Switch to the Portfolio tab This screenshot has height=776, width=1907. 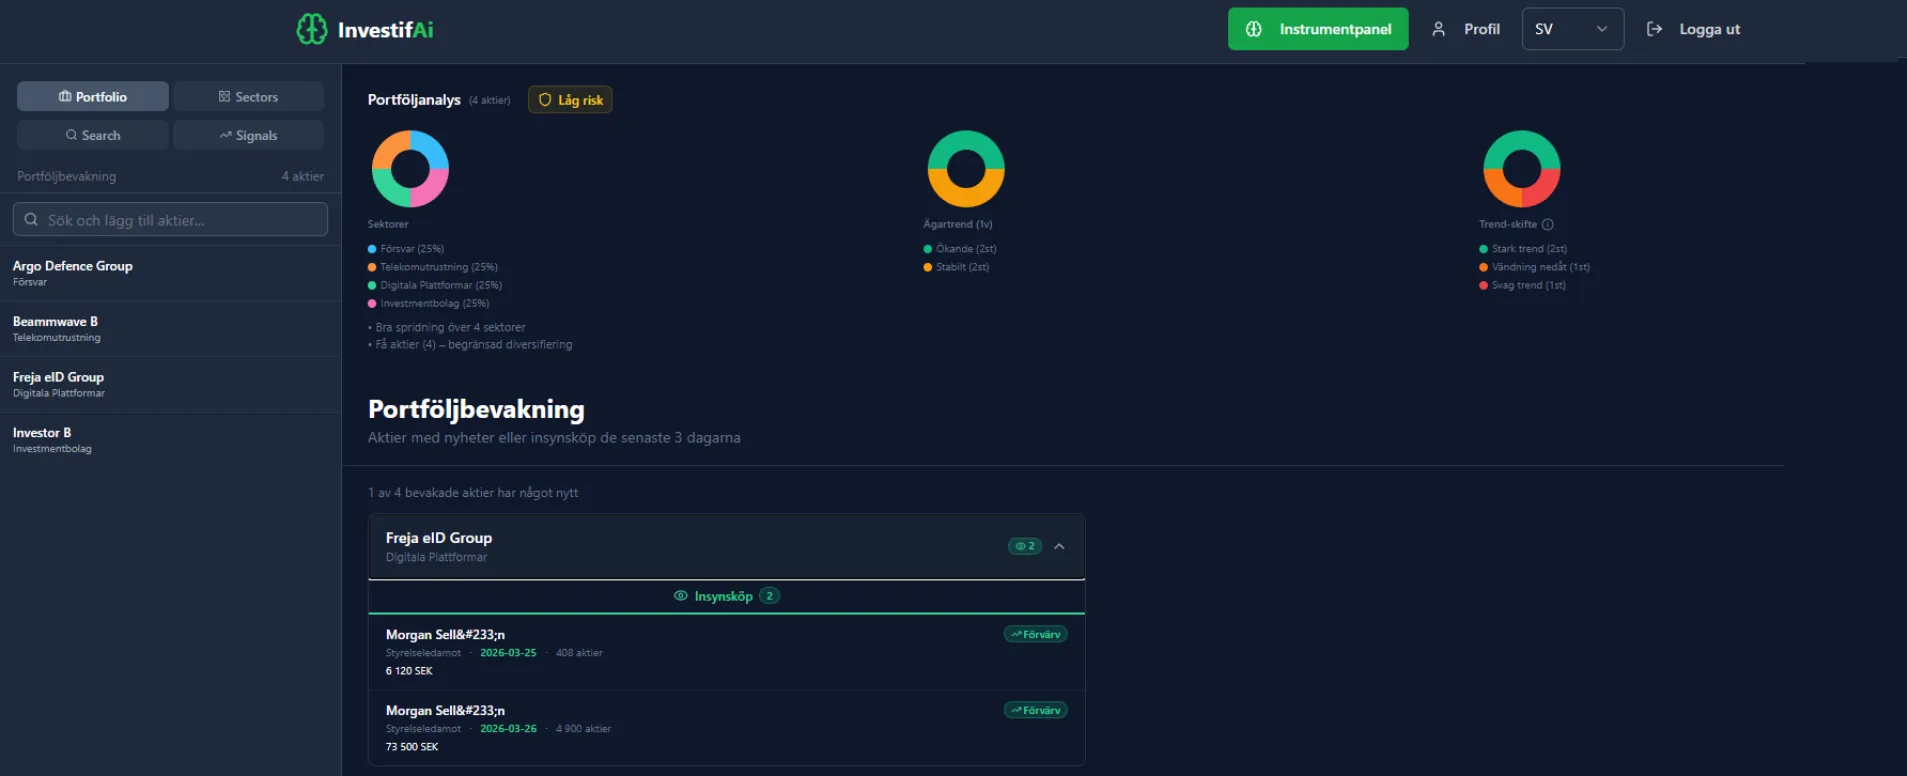(x=93, y=96)
